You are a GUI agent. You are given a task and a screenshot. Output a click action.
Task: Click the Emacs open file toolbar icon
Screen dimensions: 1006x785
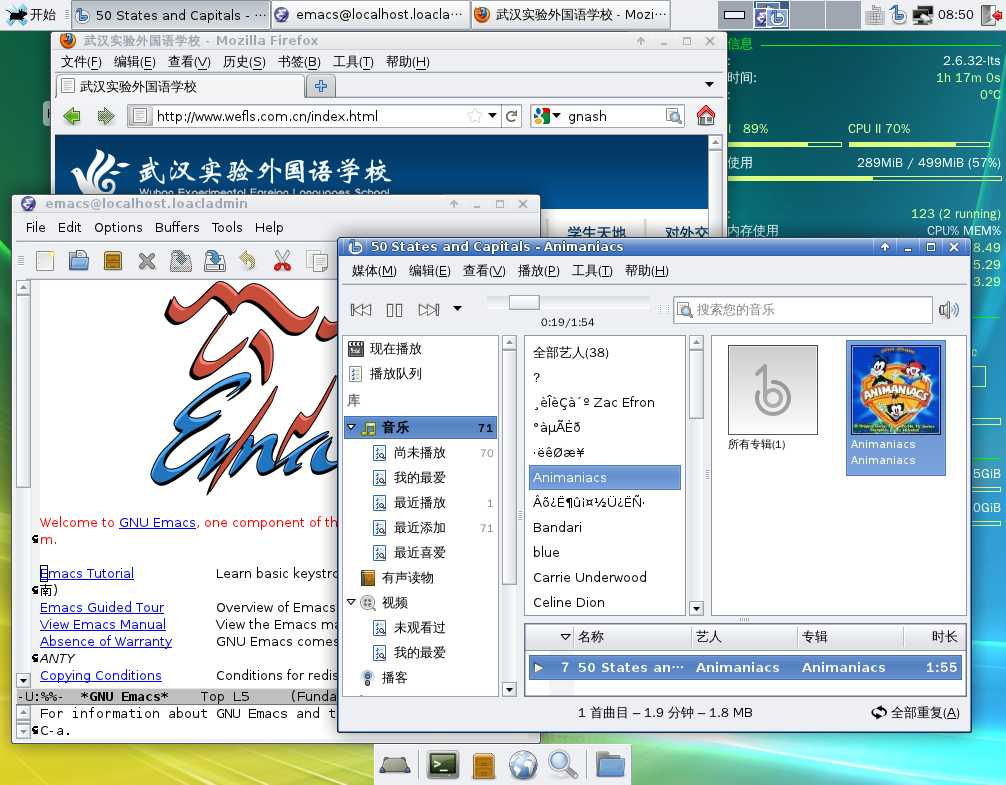coord(79,261)
